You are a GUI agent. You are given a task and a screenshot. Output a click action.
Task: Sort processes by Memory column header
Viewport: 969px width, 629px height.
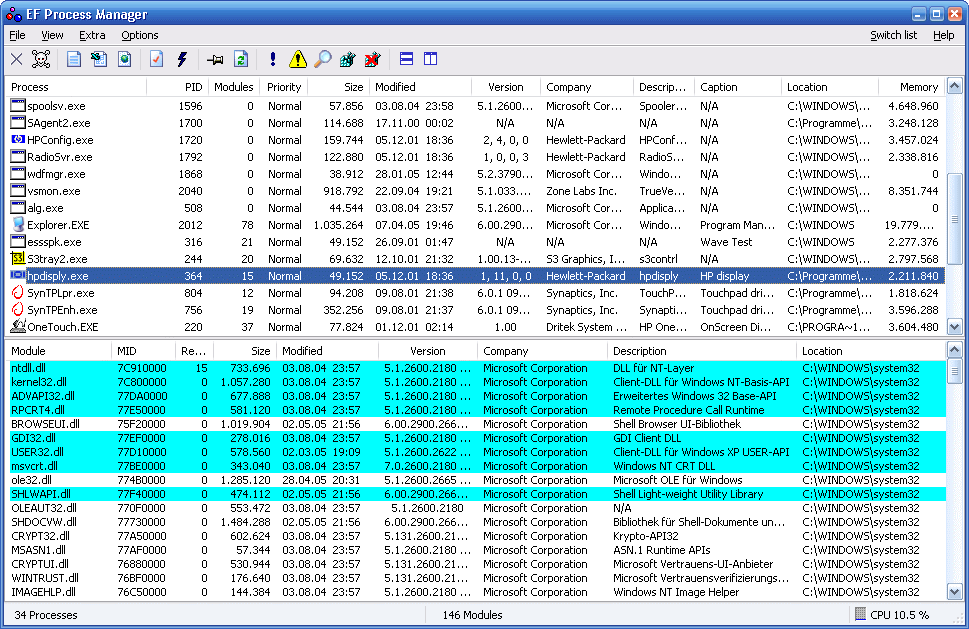pos(912,87)
